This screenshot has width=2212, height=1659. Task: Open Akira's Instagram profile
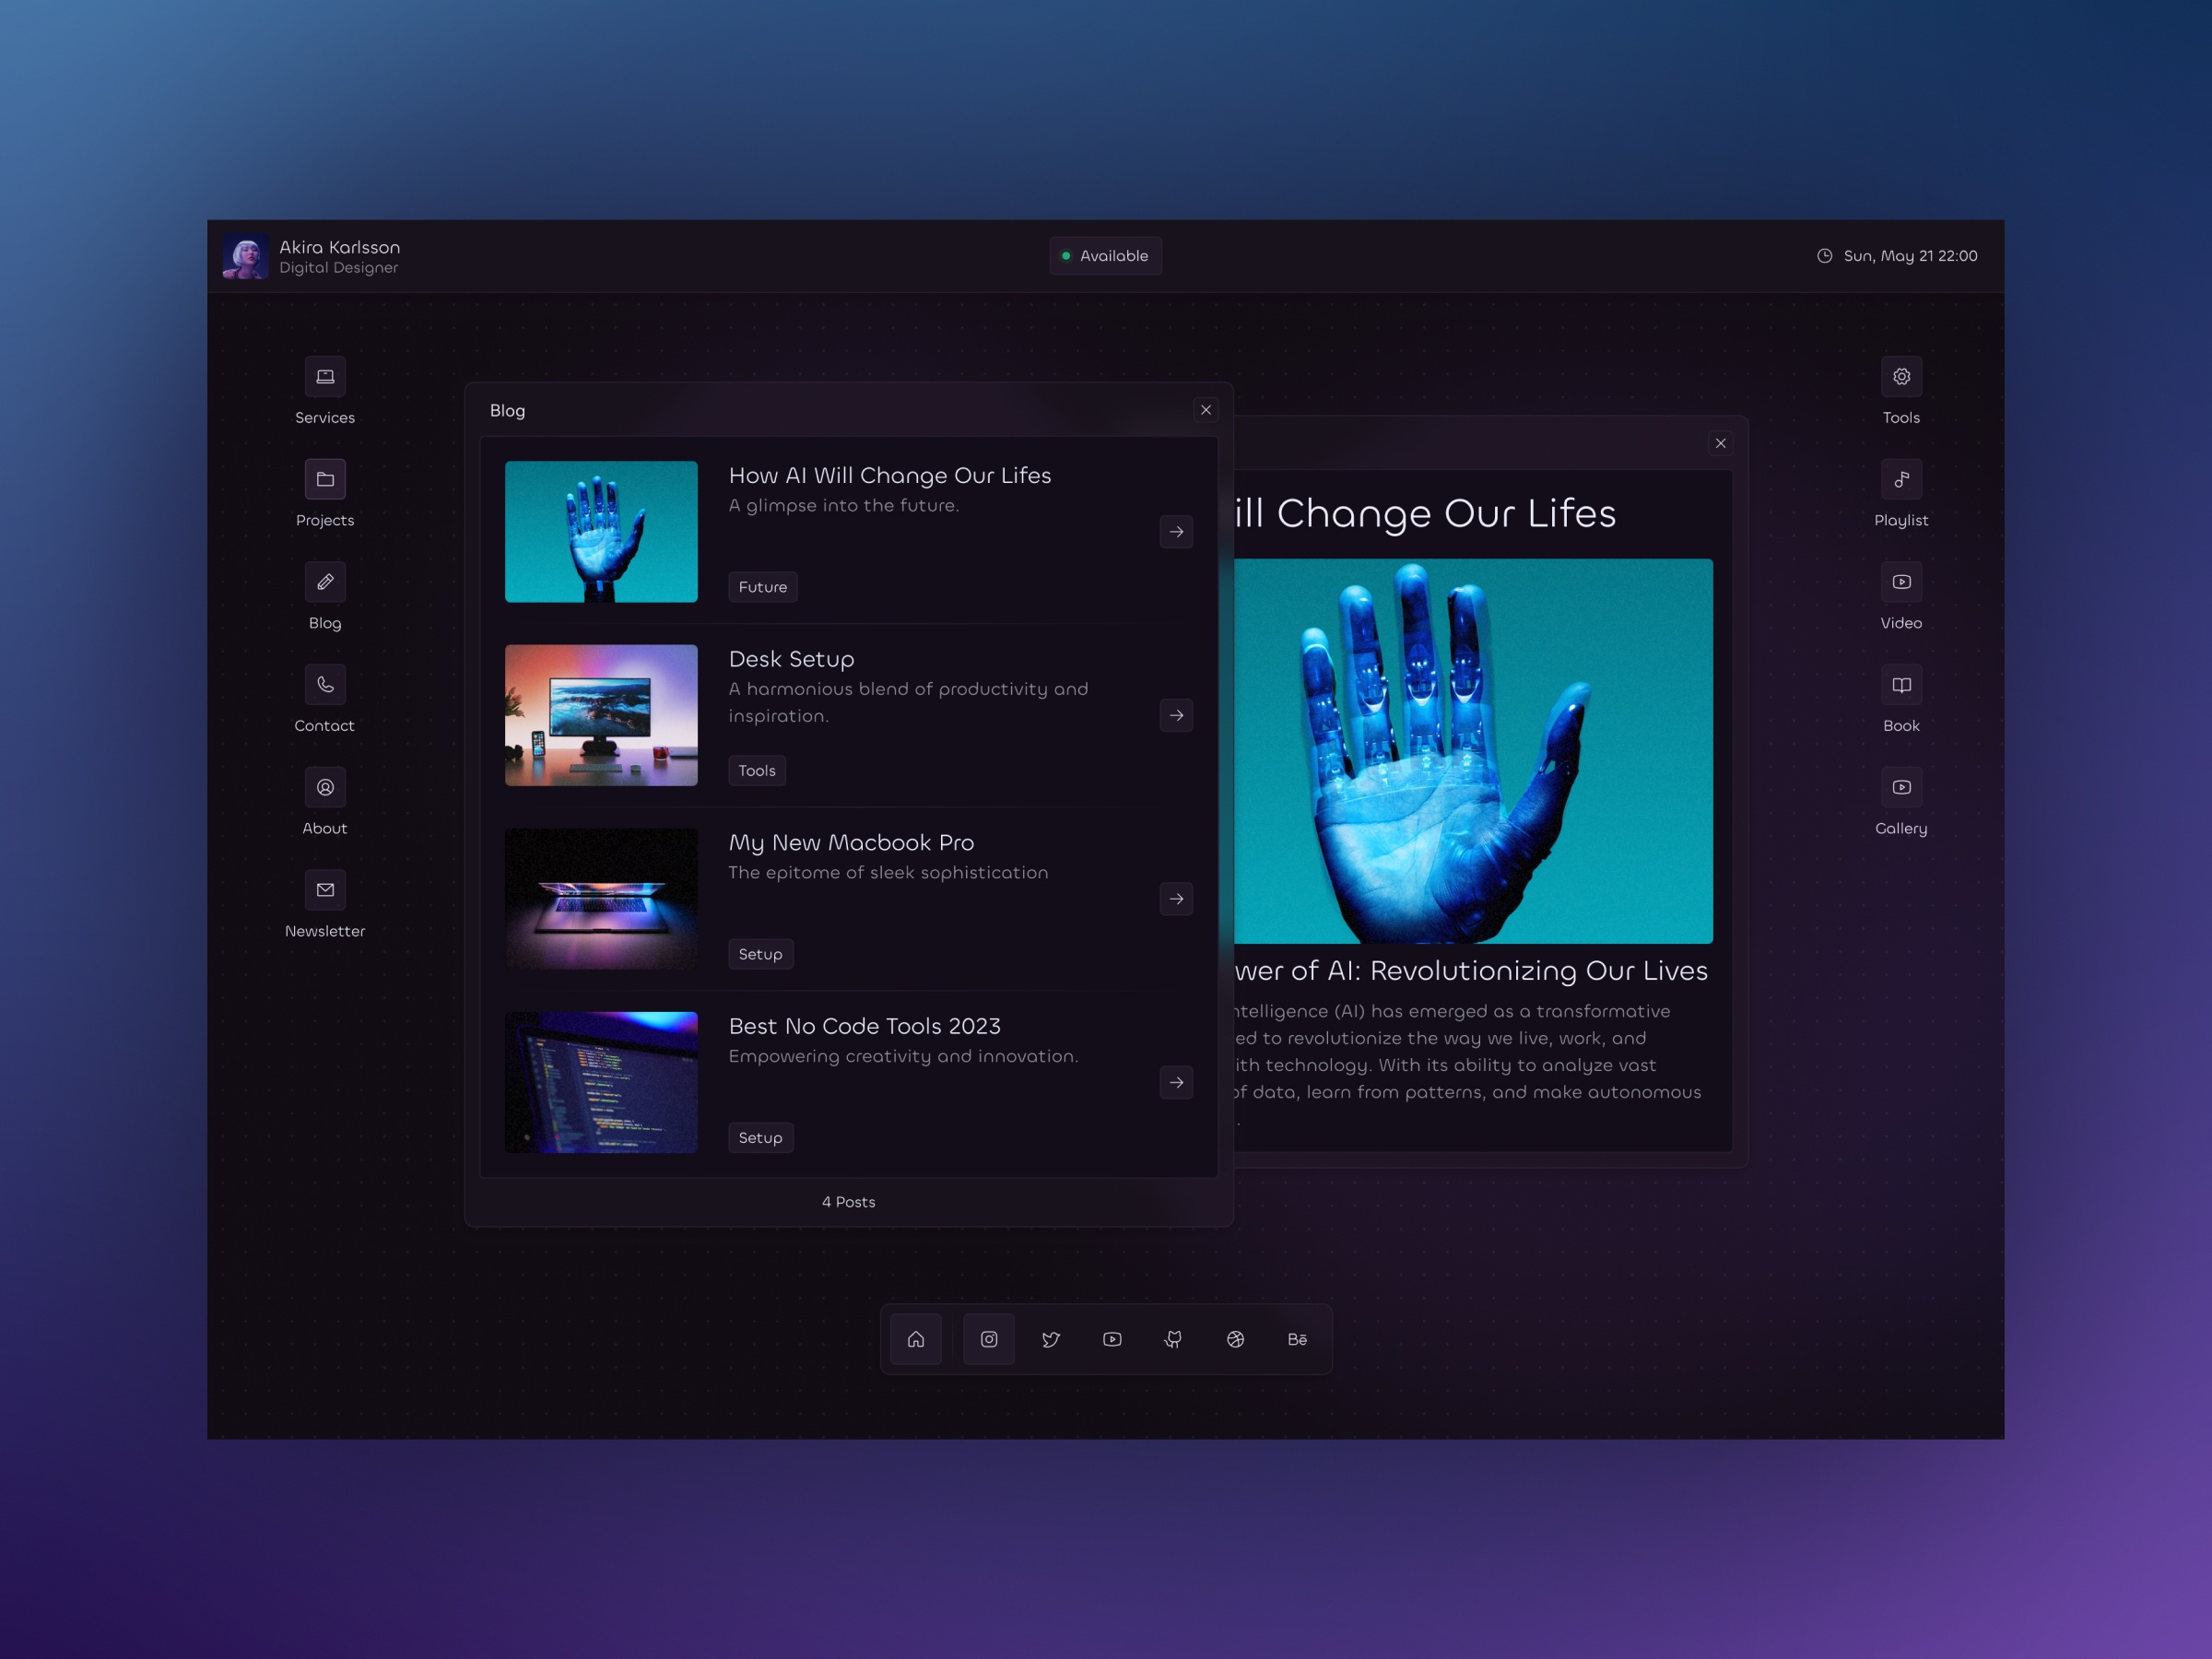pyautogui.click(x=989, y=1339)
